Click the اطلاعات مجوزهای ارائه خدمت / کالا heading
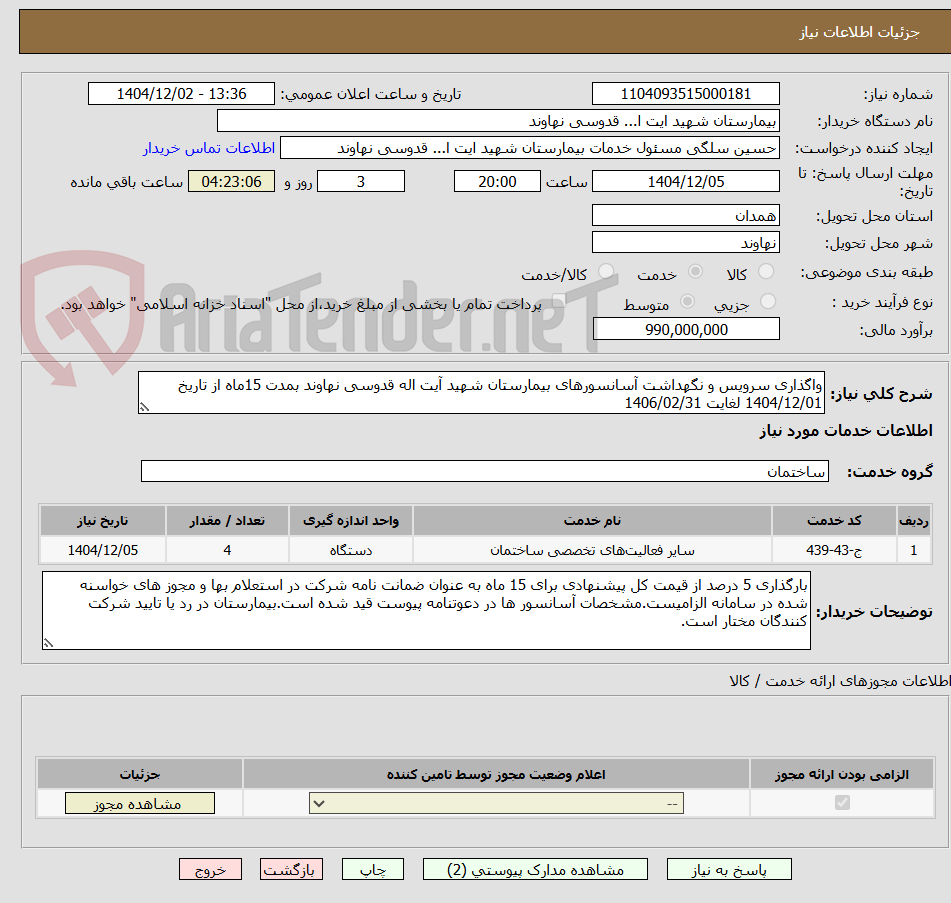This screenshot has height=903, width=951. 839,681
